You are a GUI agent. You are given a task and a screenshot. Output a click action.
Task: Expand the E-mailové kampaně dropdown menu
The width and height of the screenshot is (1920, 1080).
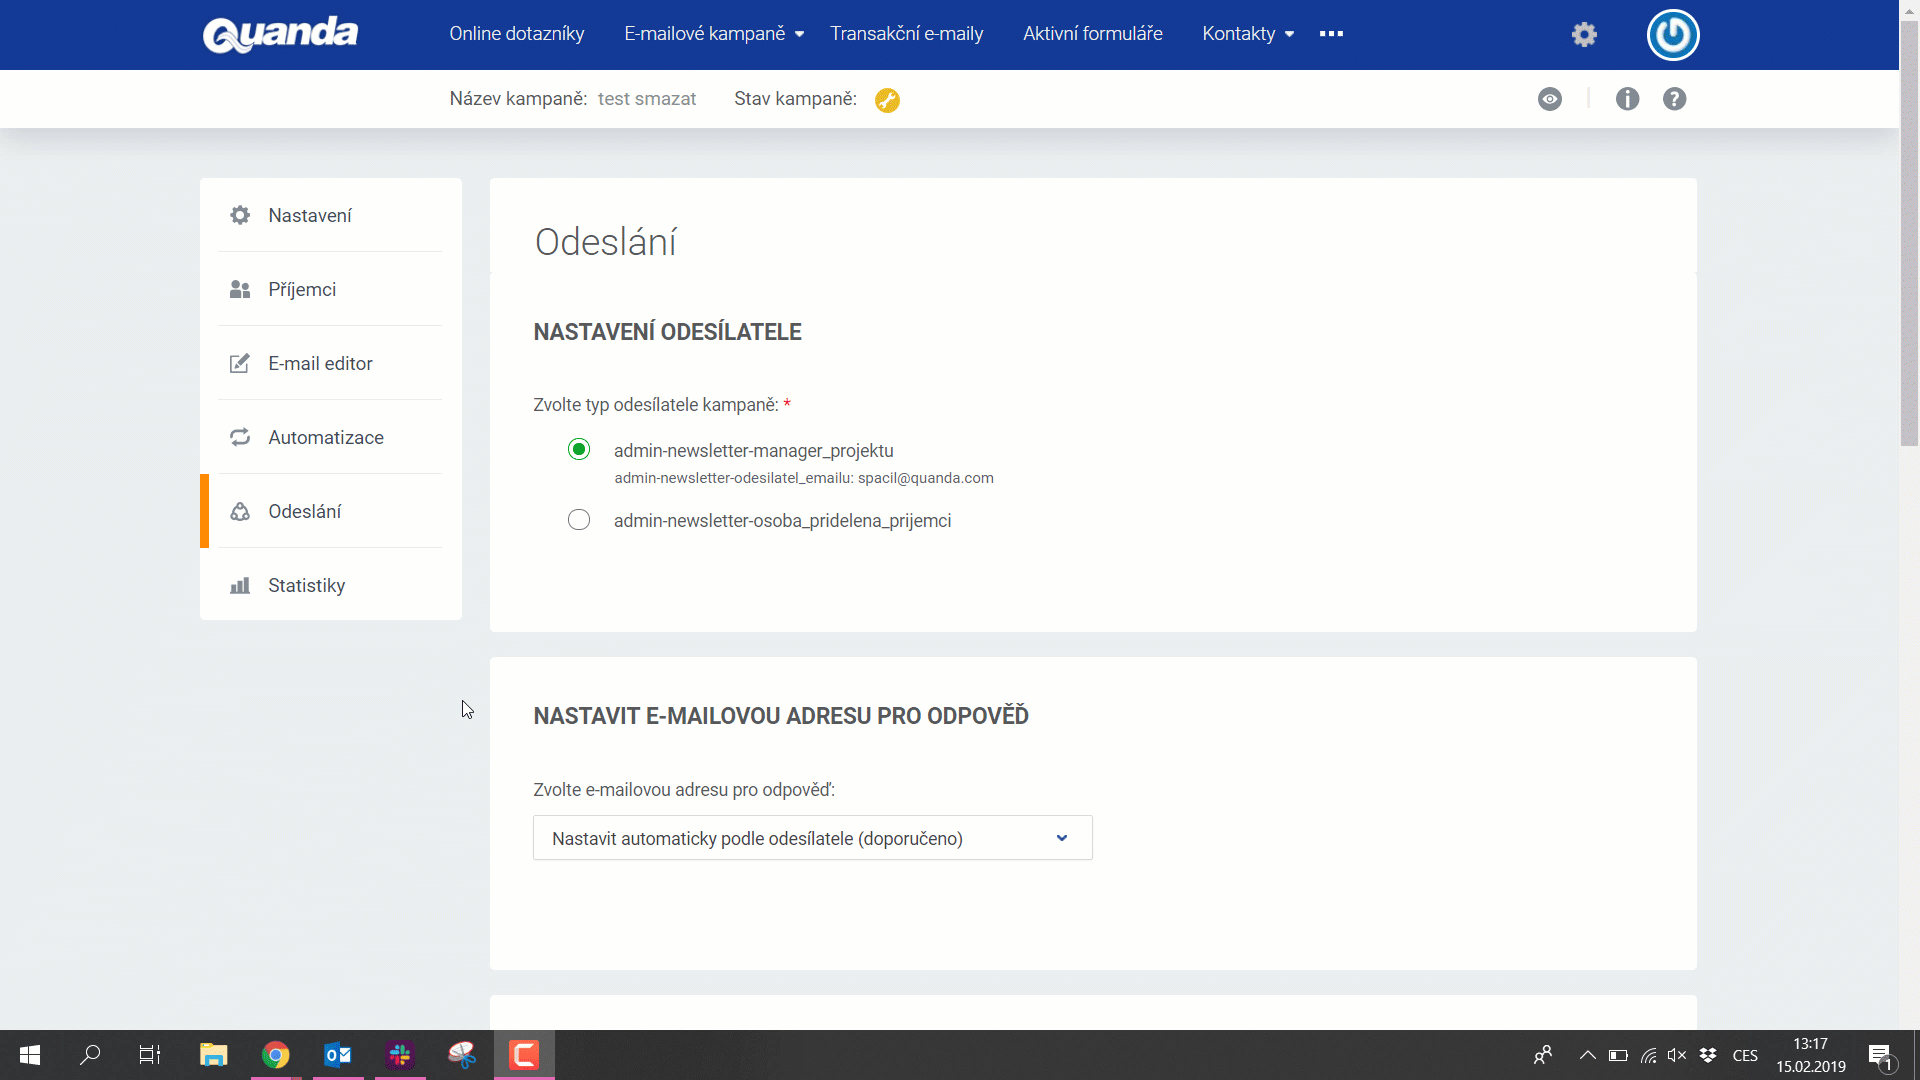(714, 34)
